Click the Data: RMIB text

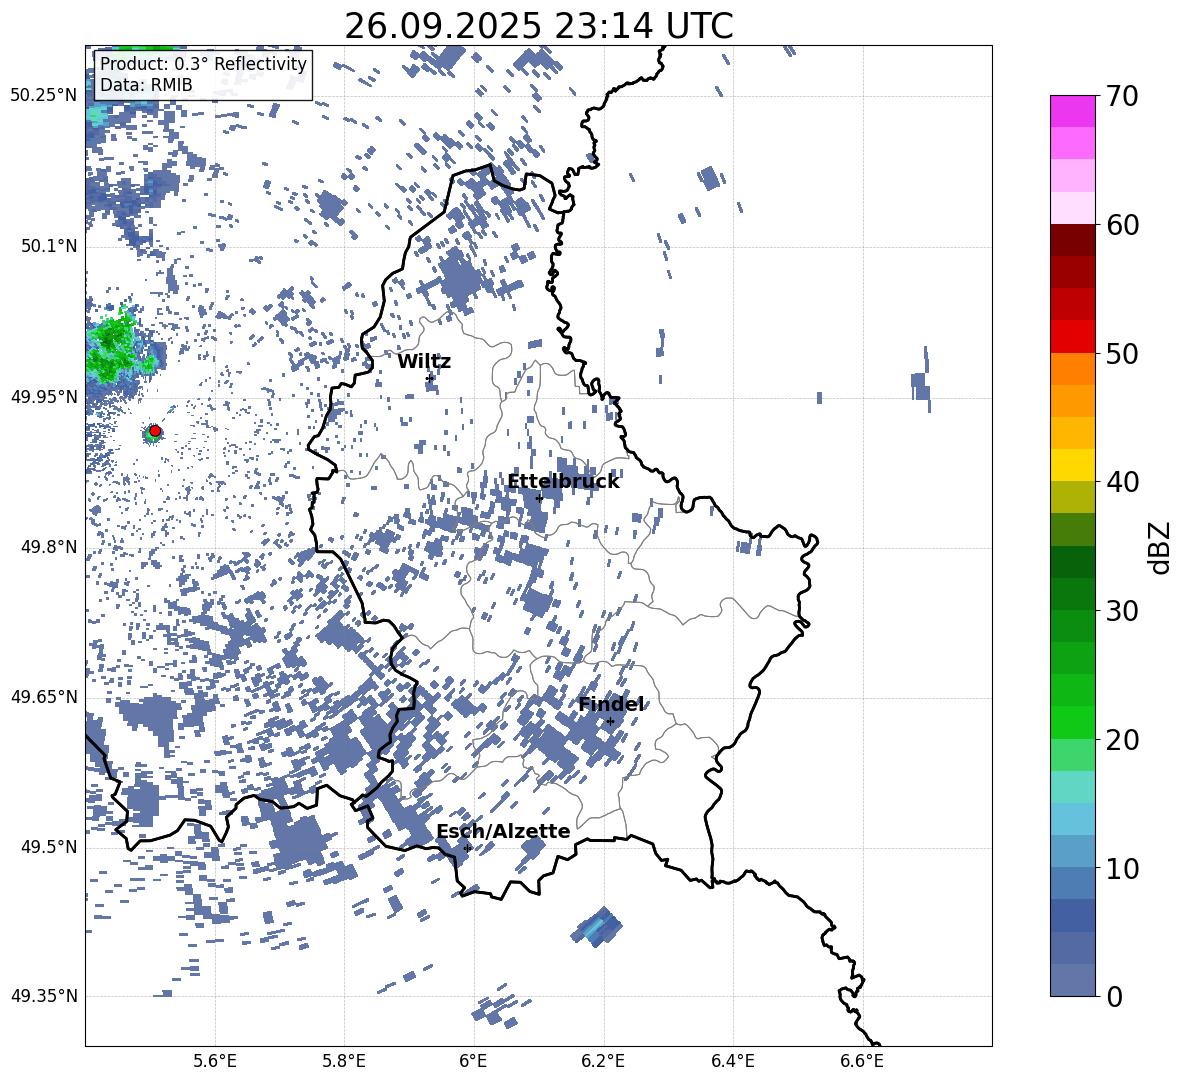pos(146,85)
